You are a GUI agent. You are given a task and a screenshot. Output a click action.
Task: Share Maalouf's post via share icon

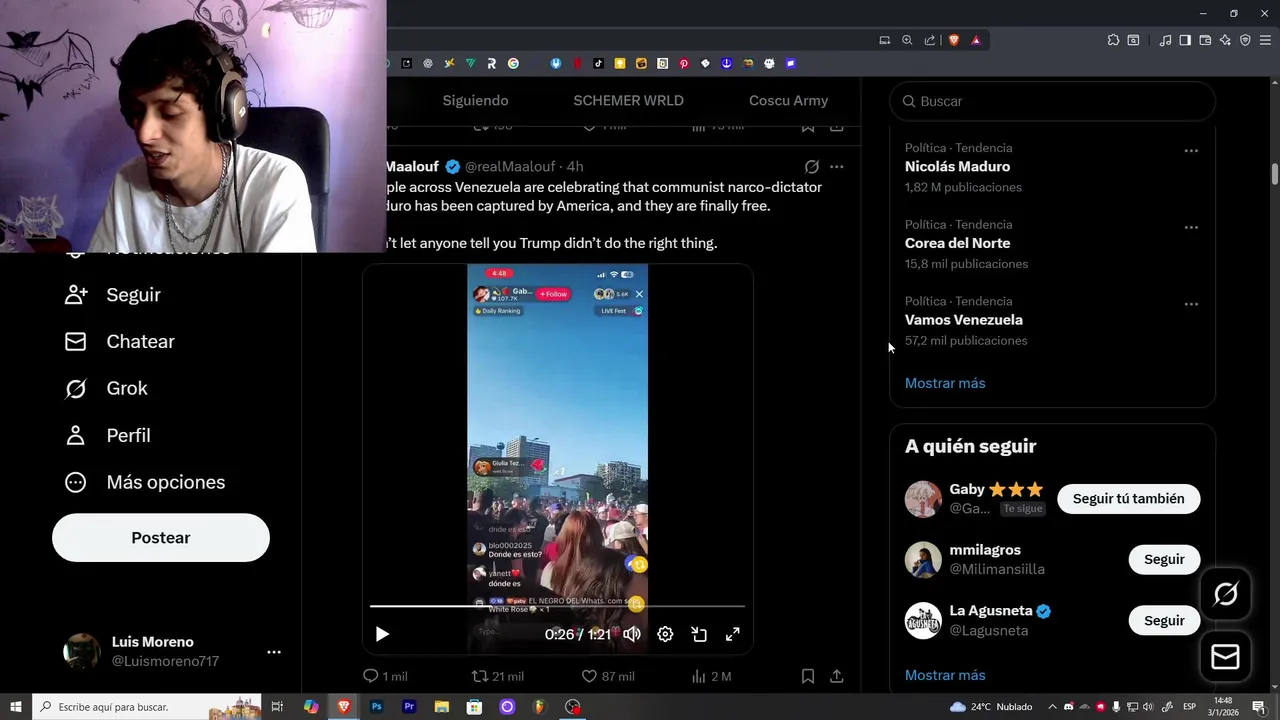point(837,676)
